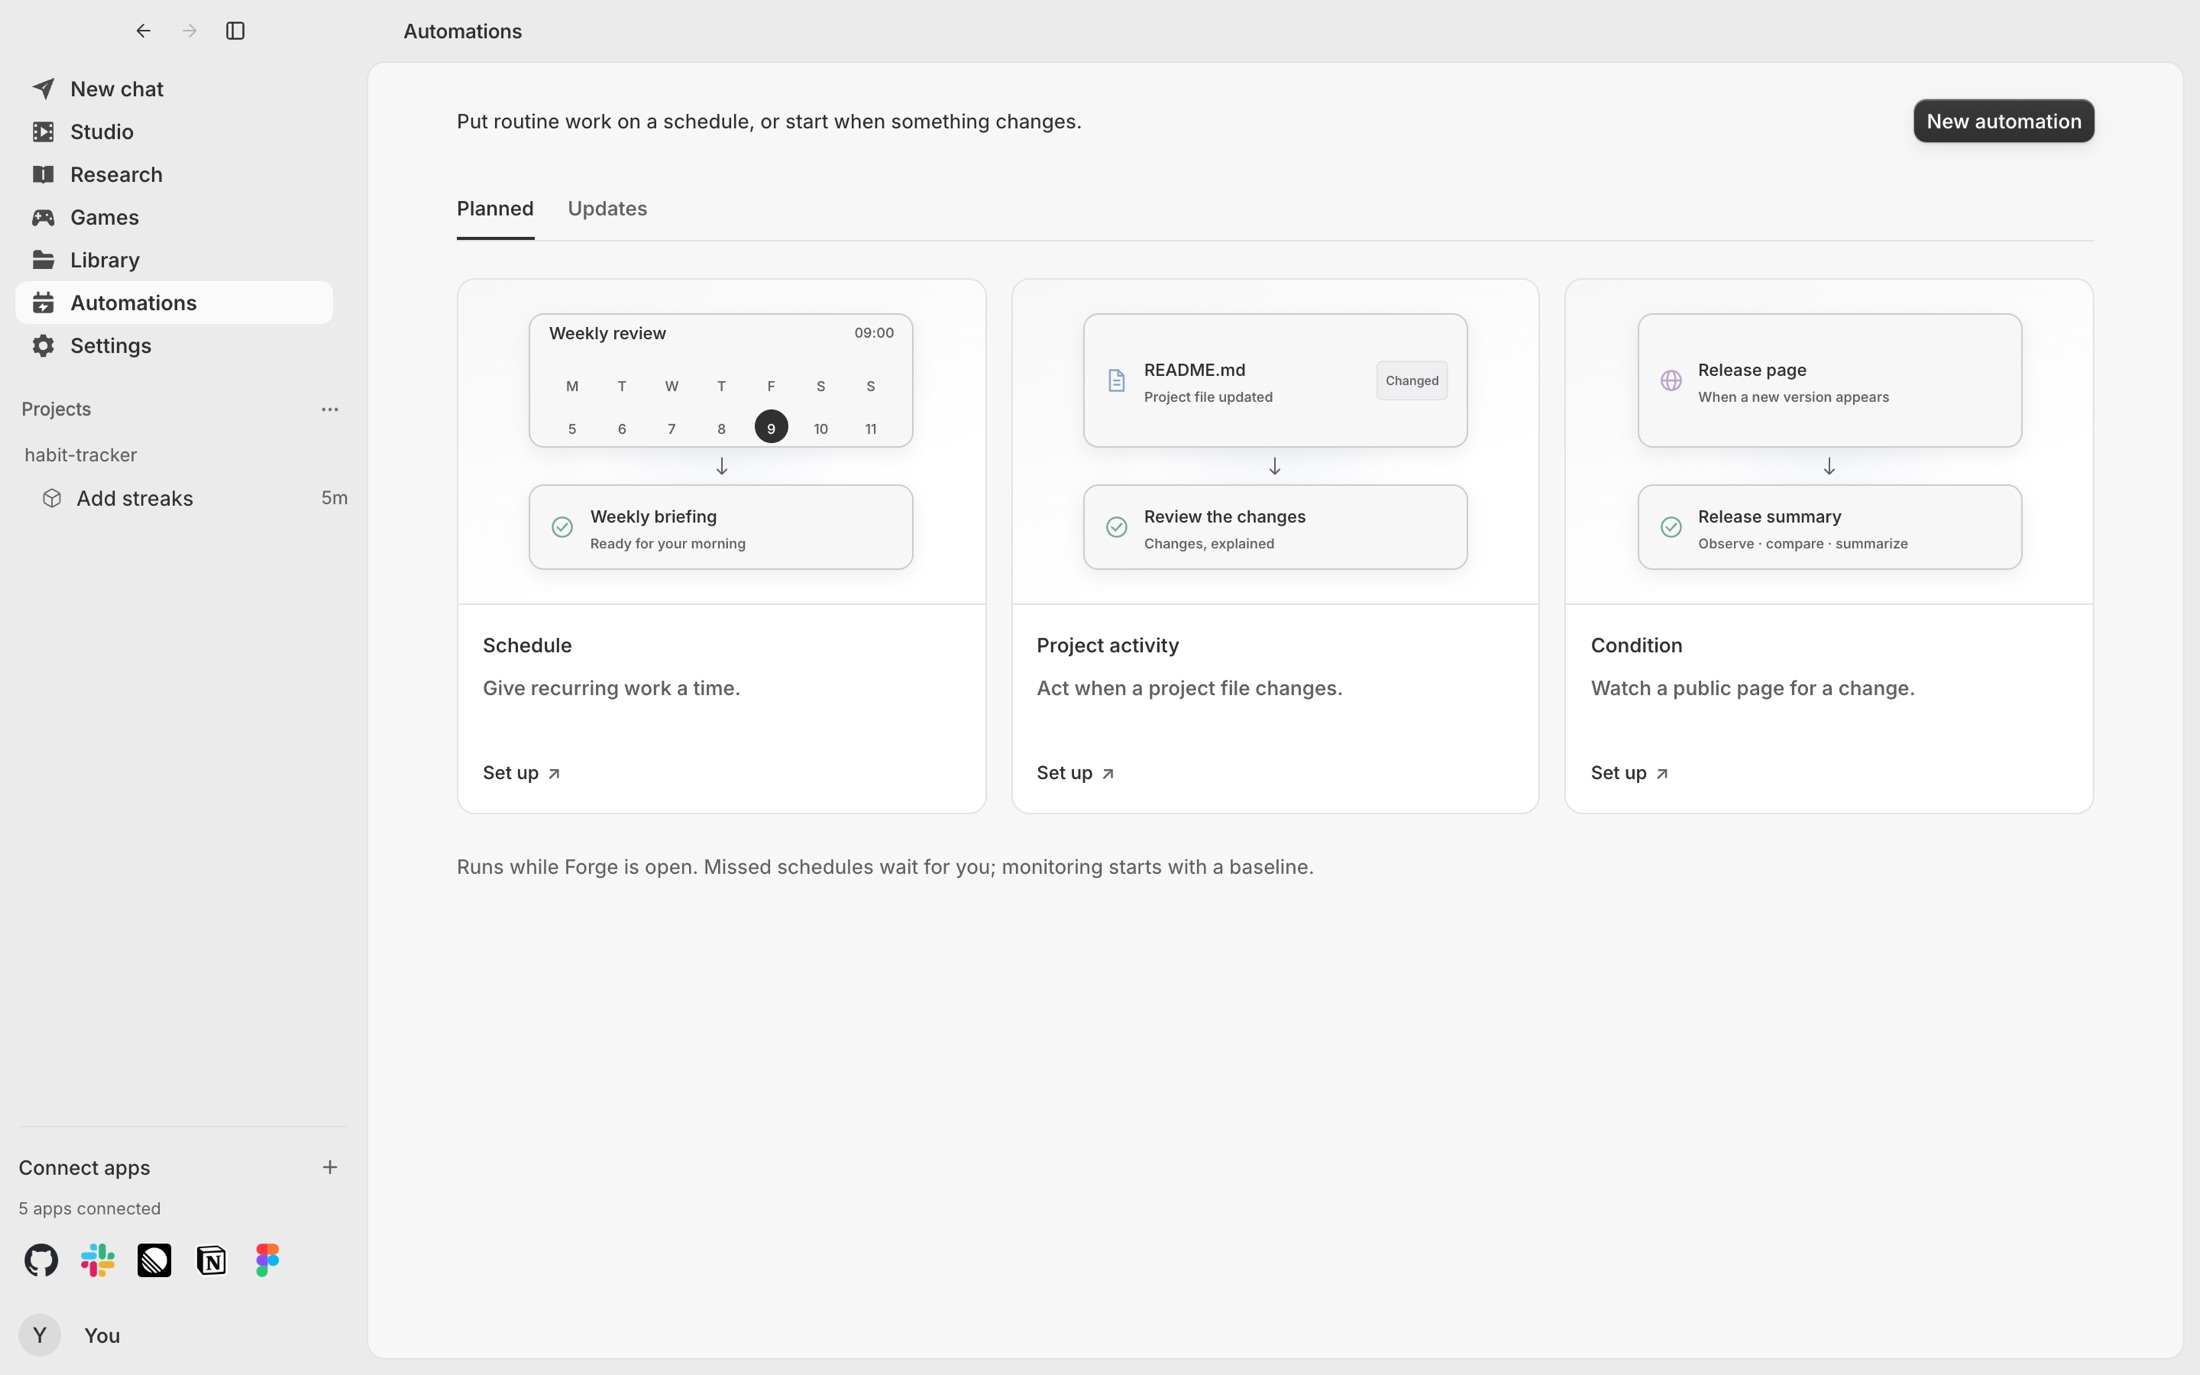Select the habit-tracker project
Image resolution: width=2200 pixels, height=1375 pixels.
pyautogui.click(x=81, y=455)
